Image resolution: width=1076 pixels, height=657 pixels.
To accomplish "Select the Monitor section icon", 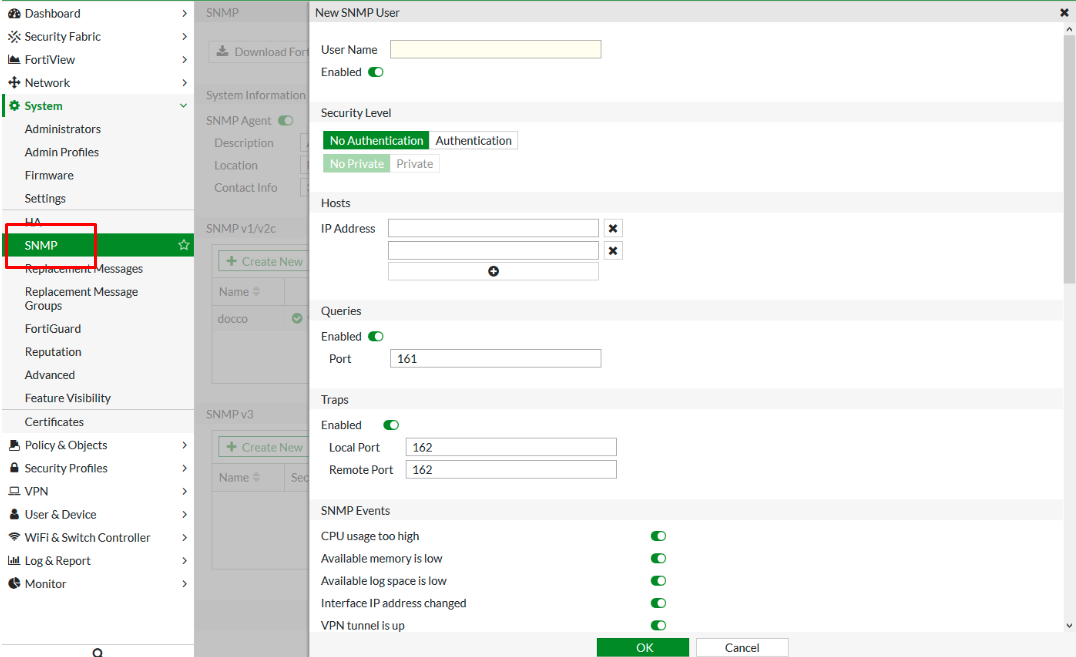I will (x=44, y=583).
